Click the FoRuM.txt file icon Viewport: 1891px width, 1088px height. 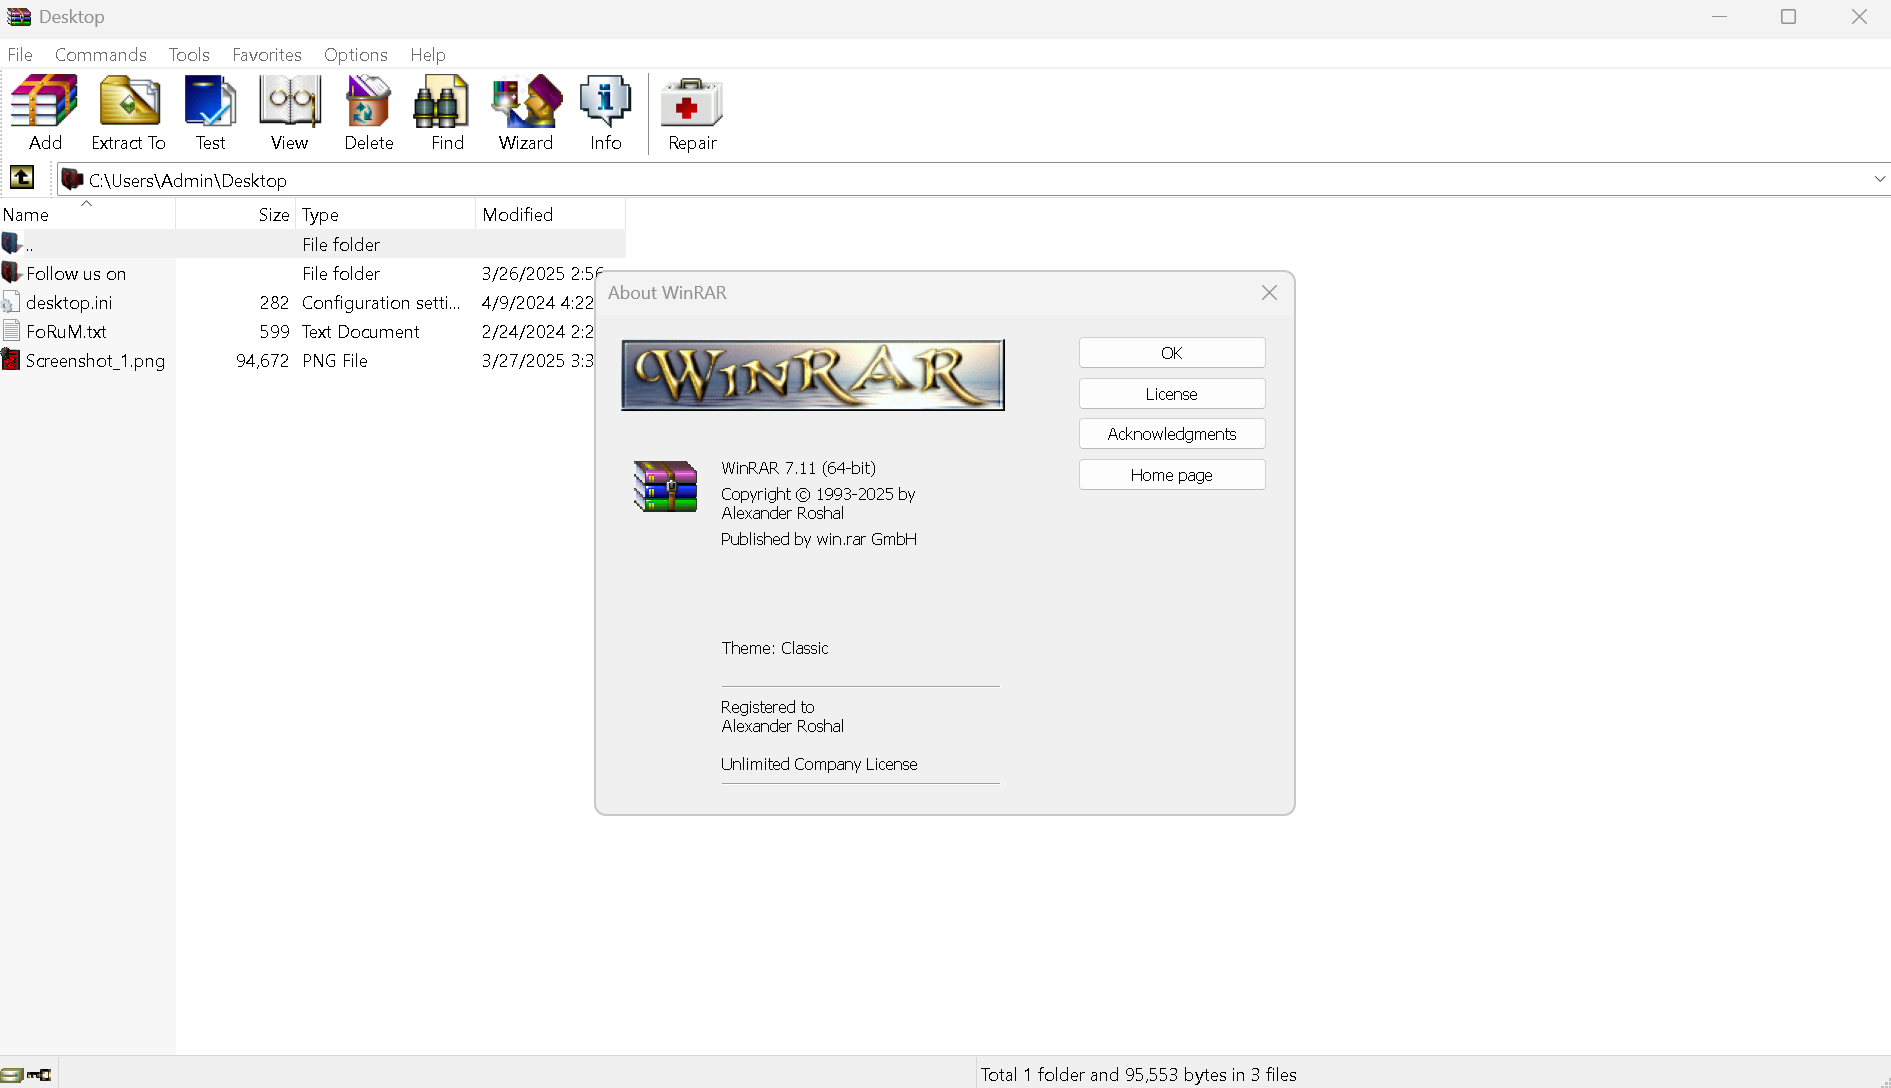coord(11,331)
